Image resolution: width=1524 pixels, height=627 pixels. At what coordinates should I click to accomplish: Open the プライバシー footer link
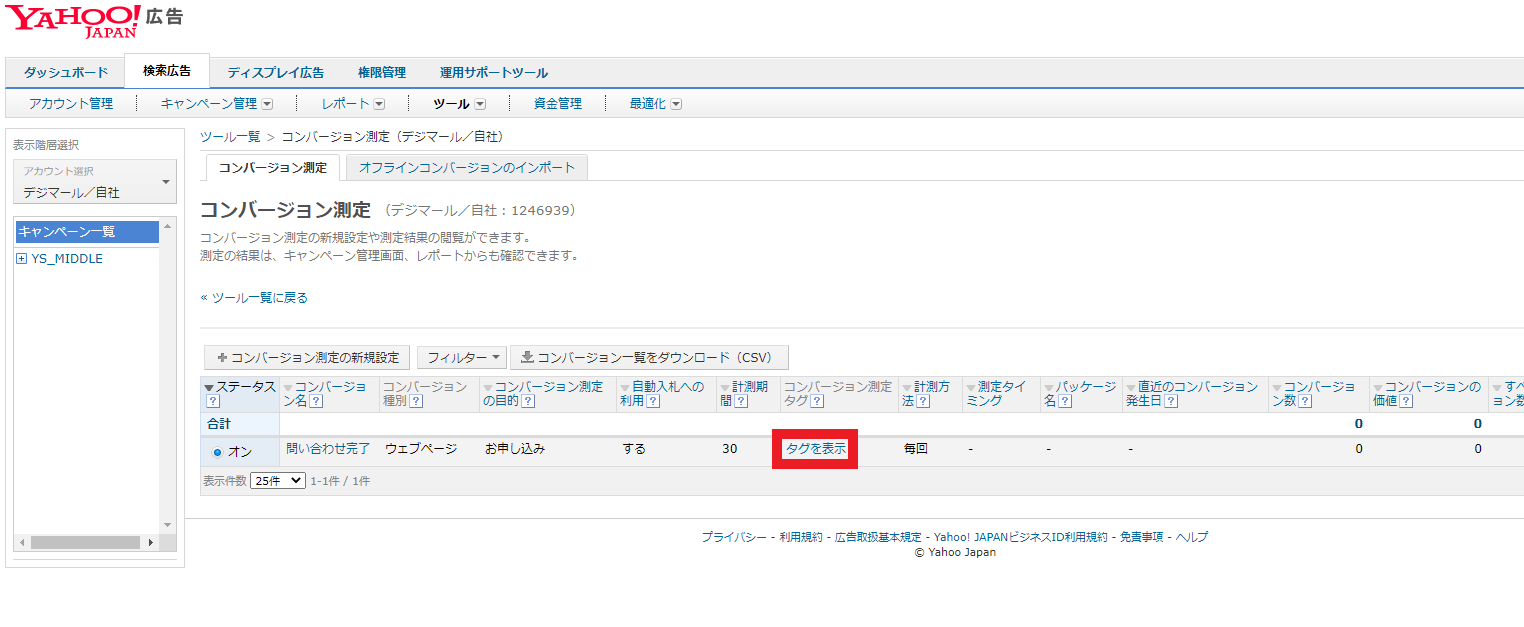pos(733,537)
